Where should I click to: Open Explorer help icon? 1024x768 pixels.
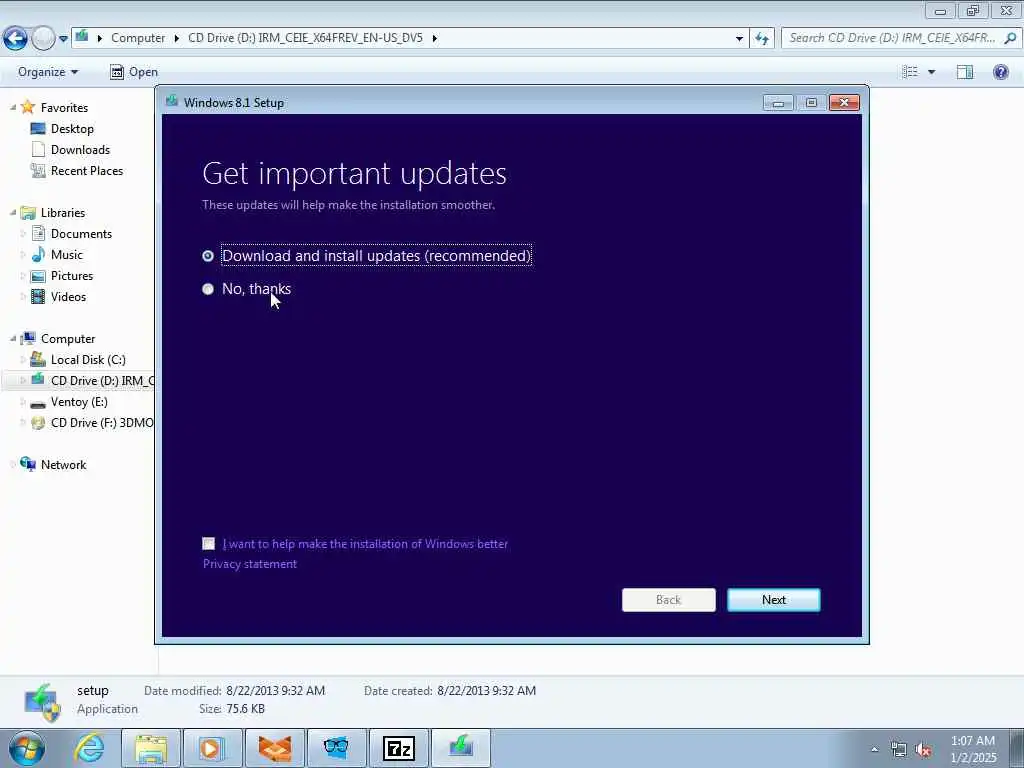(1000, 72)
